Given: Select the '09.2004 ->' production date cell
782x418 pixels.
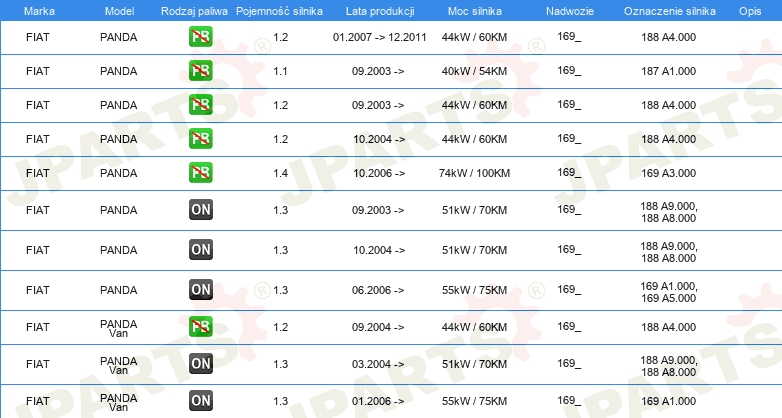Looking at the screenshot, I should (378, 327).
